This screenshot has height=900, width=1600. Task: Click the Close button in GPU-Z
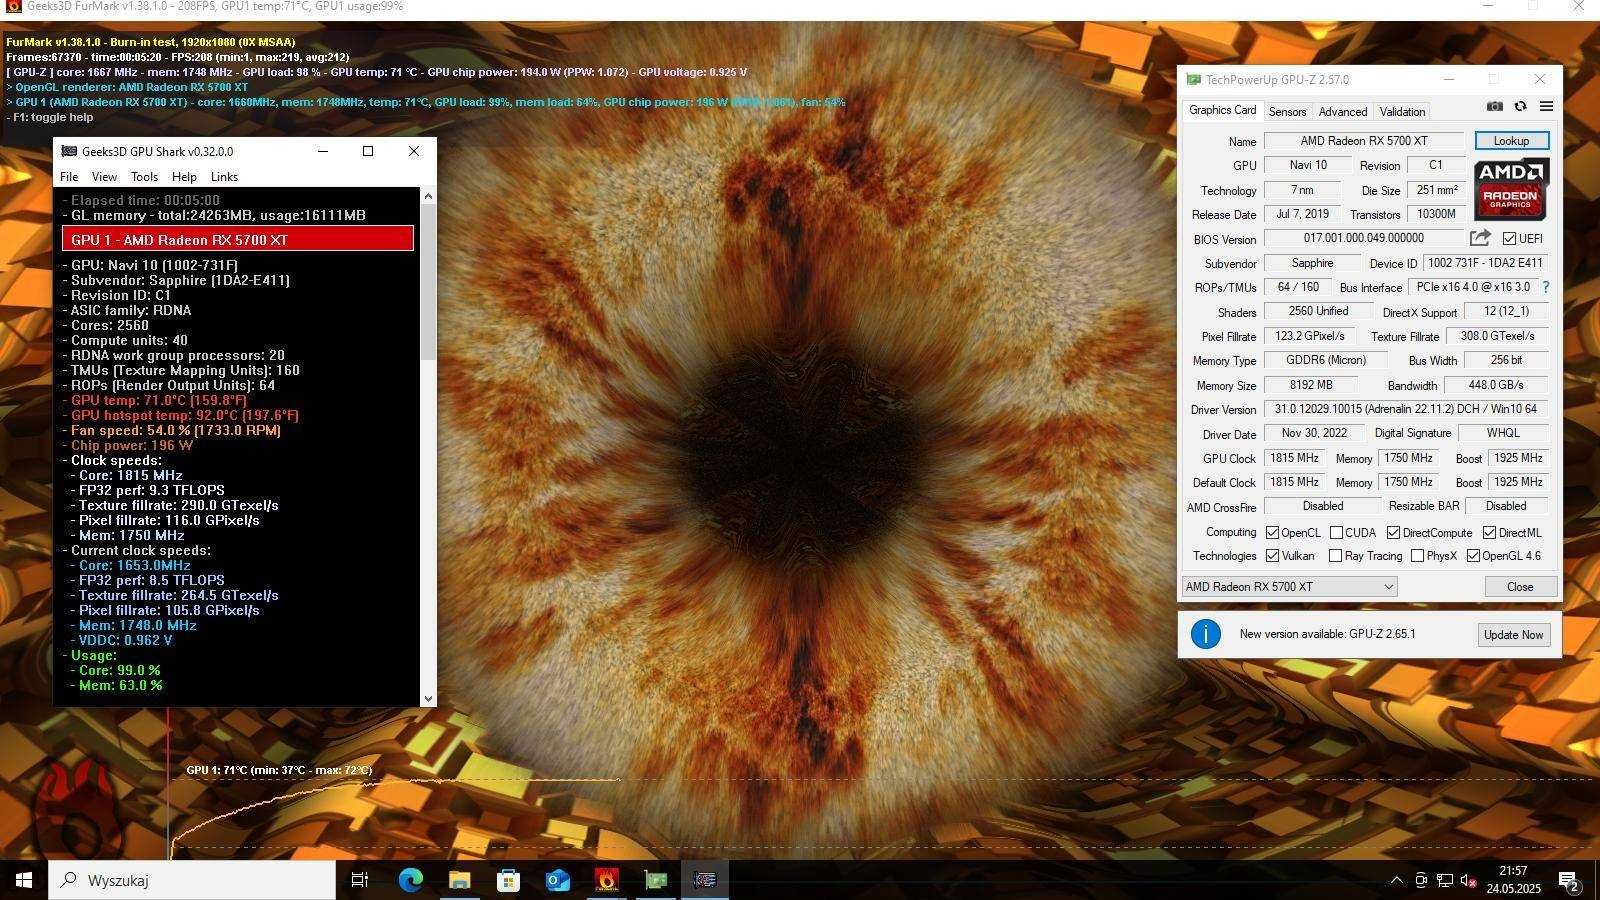point(1520,587)
